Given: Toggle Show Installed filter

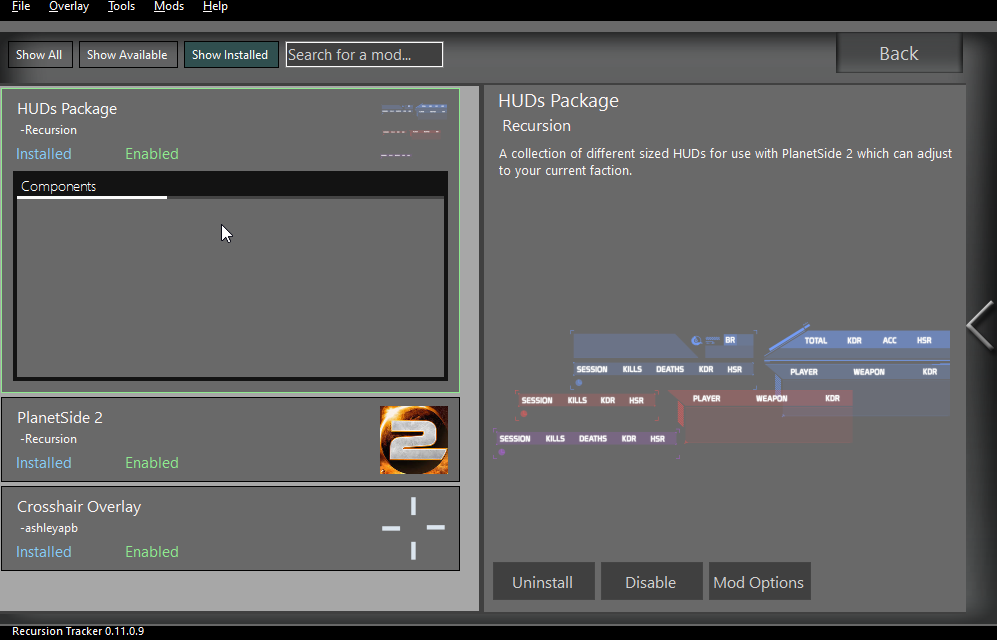Looking at the screenshot, I should coord(230,55).
